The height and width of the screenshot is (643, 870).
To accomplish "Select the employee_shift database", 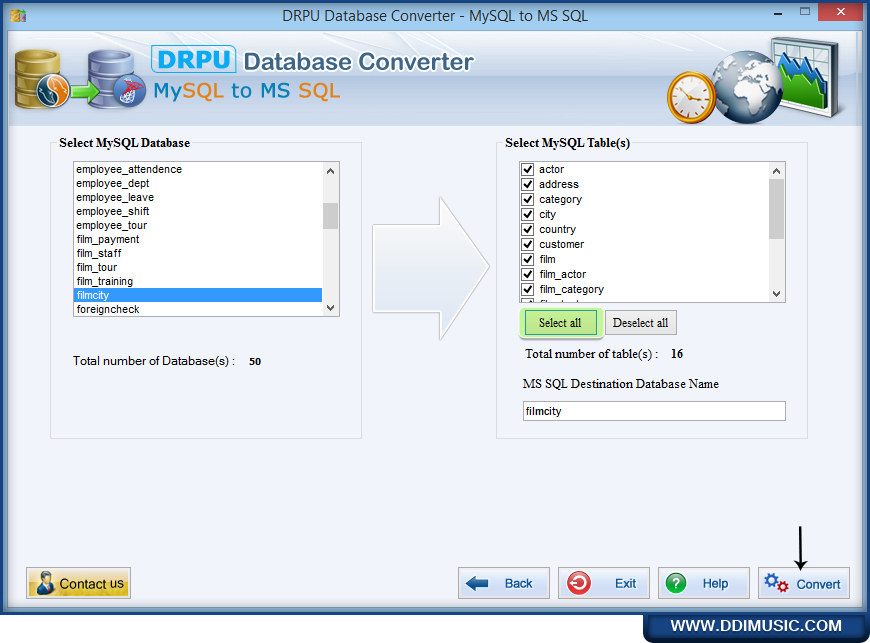I will point(198,211).
